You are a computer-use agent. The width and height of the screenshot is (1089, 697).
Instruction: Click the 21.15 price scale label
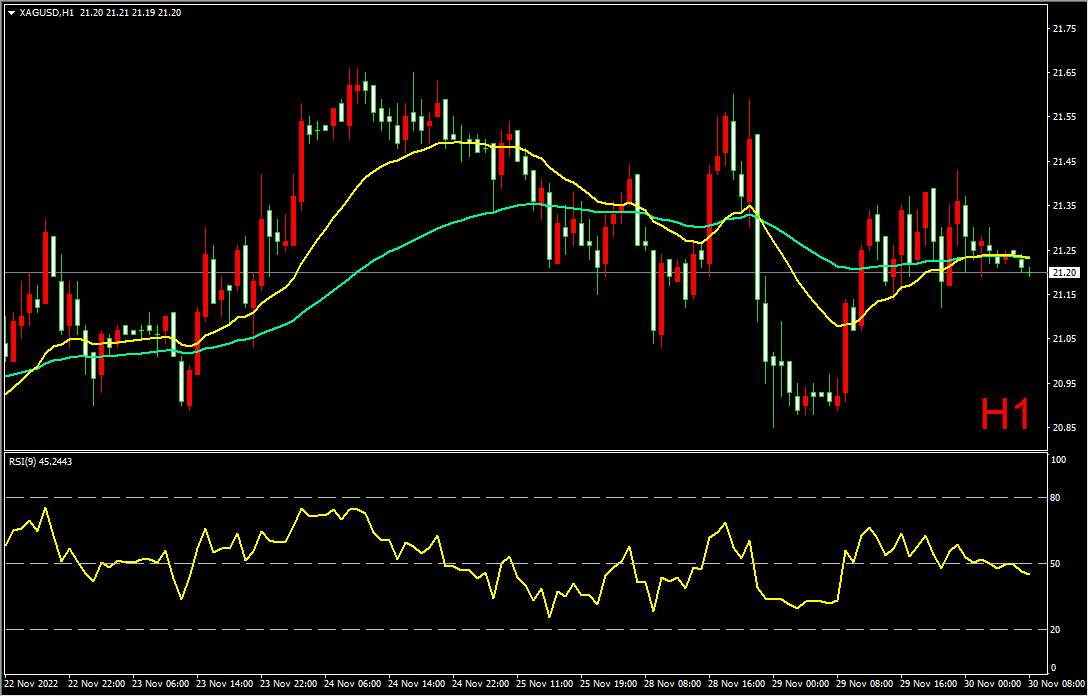(x=1065, y=295)
